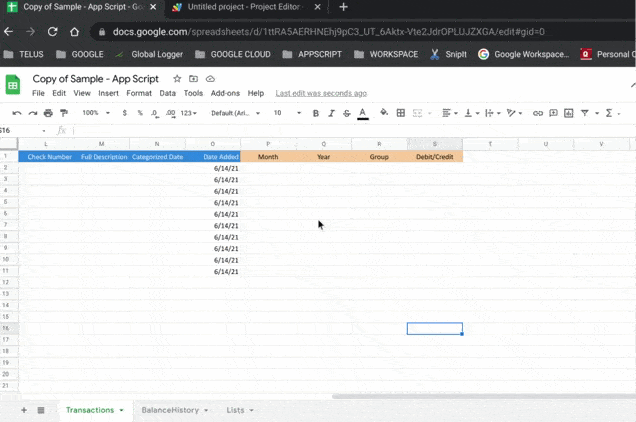This screenshot has height=422, width=636.
Task: Toggle bold formatting
Action: [316, 113]
